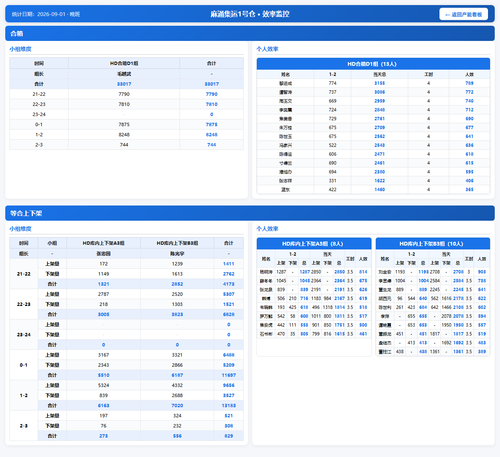Click the 返回产能看板 back button
500x457 pixels.
click(464, 14)
